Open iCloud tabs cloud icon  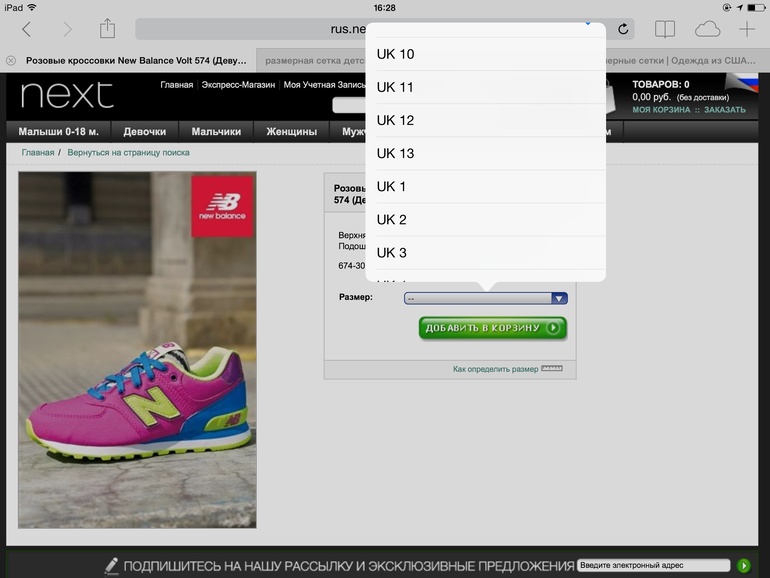tap(707, 29)
